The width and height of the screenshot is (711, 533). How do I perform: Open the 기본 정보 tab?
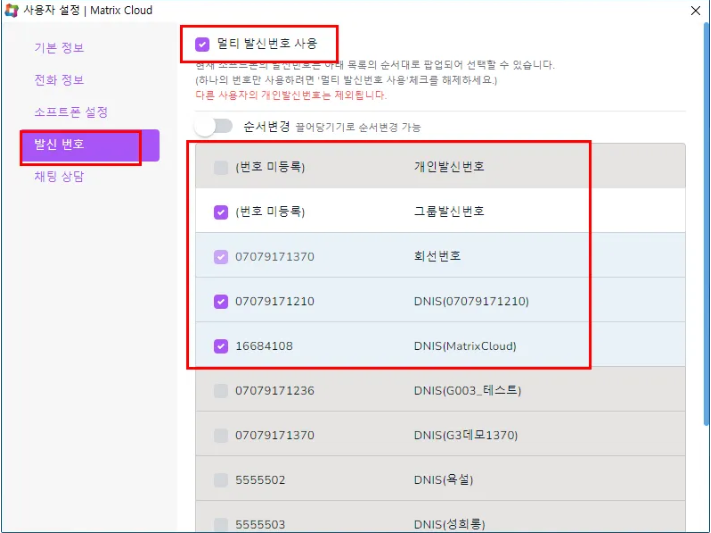point(59,48)
